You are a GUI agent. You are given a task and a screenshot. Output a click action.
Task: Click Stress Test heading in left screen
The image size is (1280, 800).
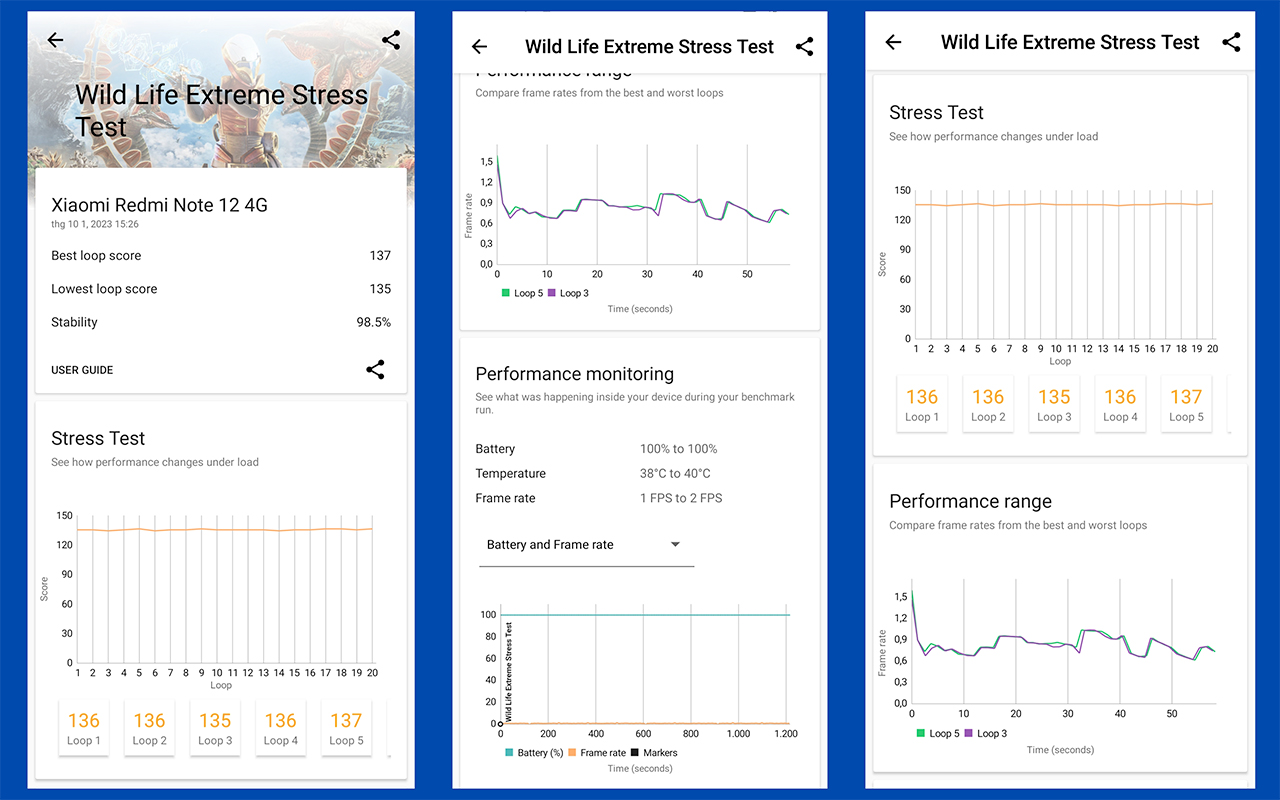tap(98, 438)
